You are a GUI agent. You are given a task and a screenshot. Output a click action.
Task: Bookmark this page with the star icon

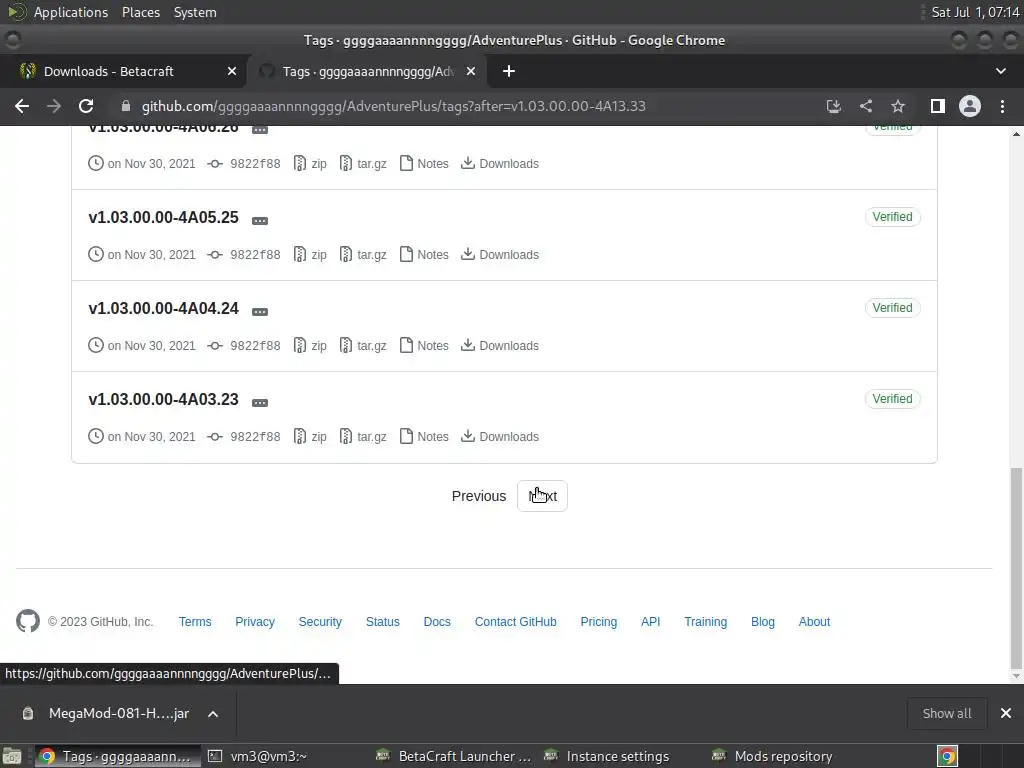point(898,106)
